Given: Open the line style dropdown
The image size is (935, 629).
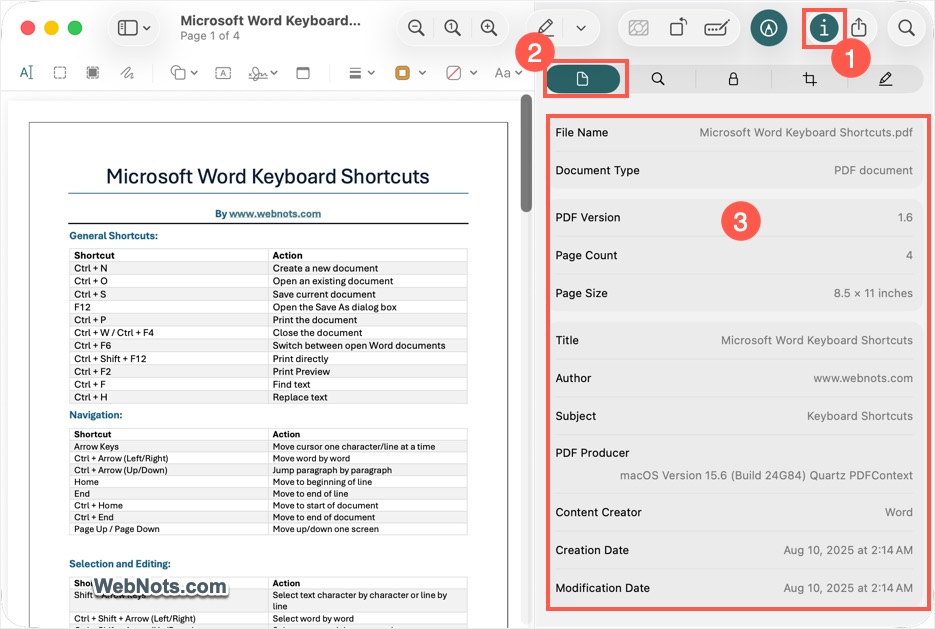Looking at the screenshot, I should [x=361, y=73].
